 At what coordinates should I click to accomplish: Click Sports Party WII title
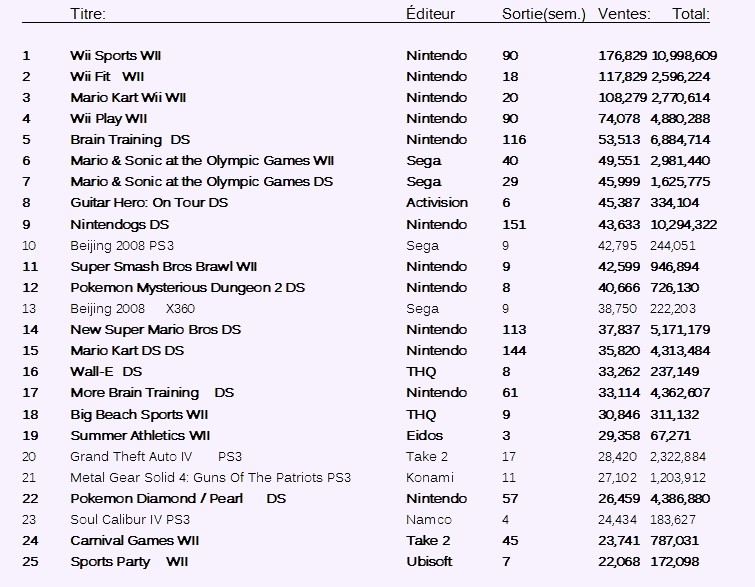click(129, 562)
